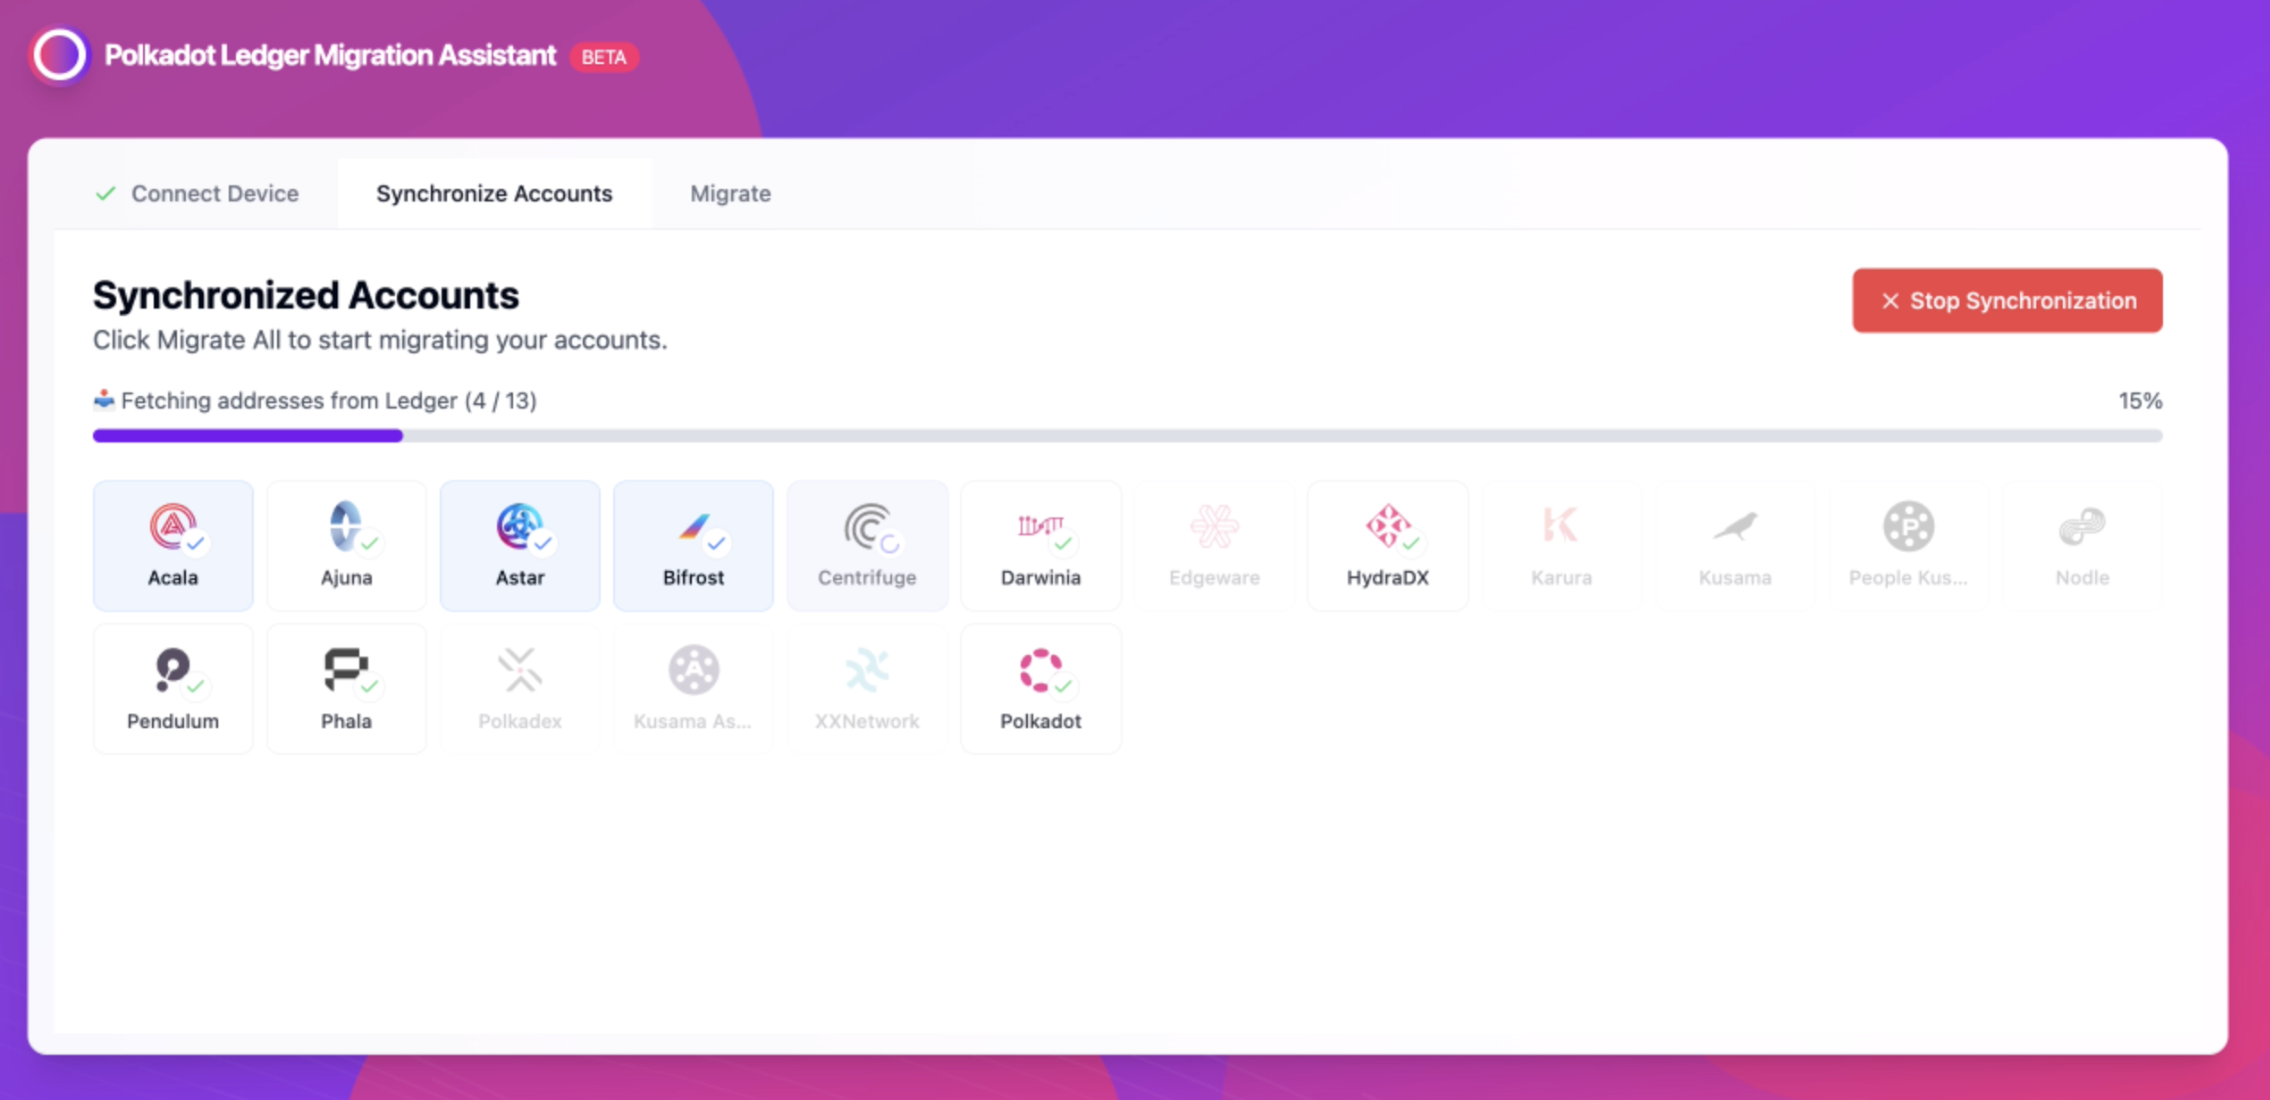Click the Centrifuge loading tile
2270x1100 pixels.
coord(867,546)
